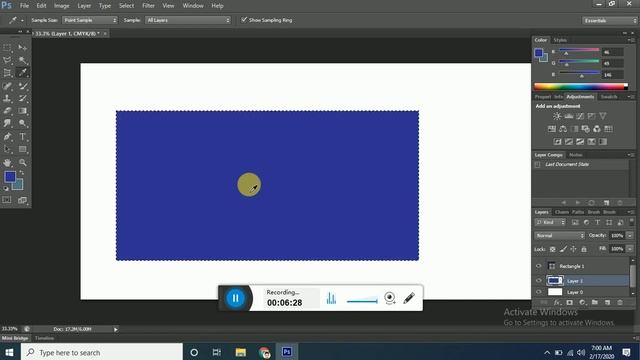Select the Eyedropper tool in toolbox
The height and width of the screenshot is (360, 640).
pos(22,73)
